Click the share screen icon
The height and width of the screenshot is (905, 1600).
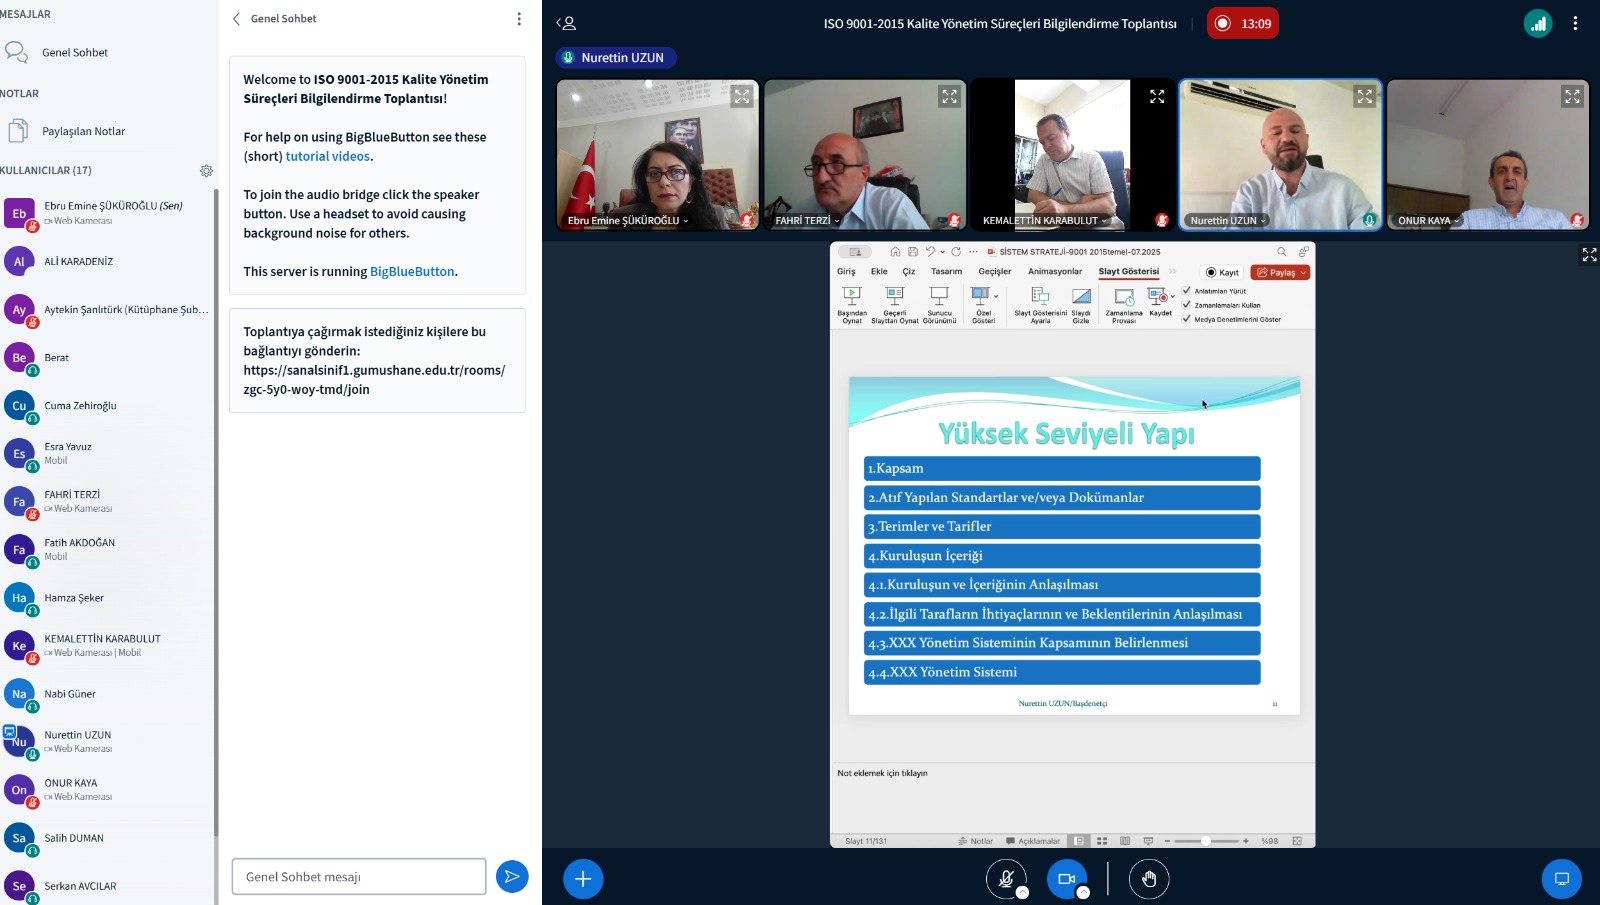point(1561,879)
